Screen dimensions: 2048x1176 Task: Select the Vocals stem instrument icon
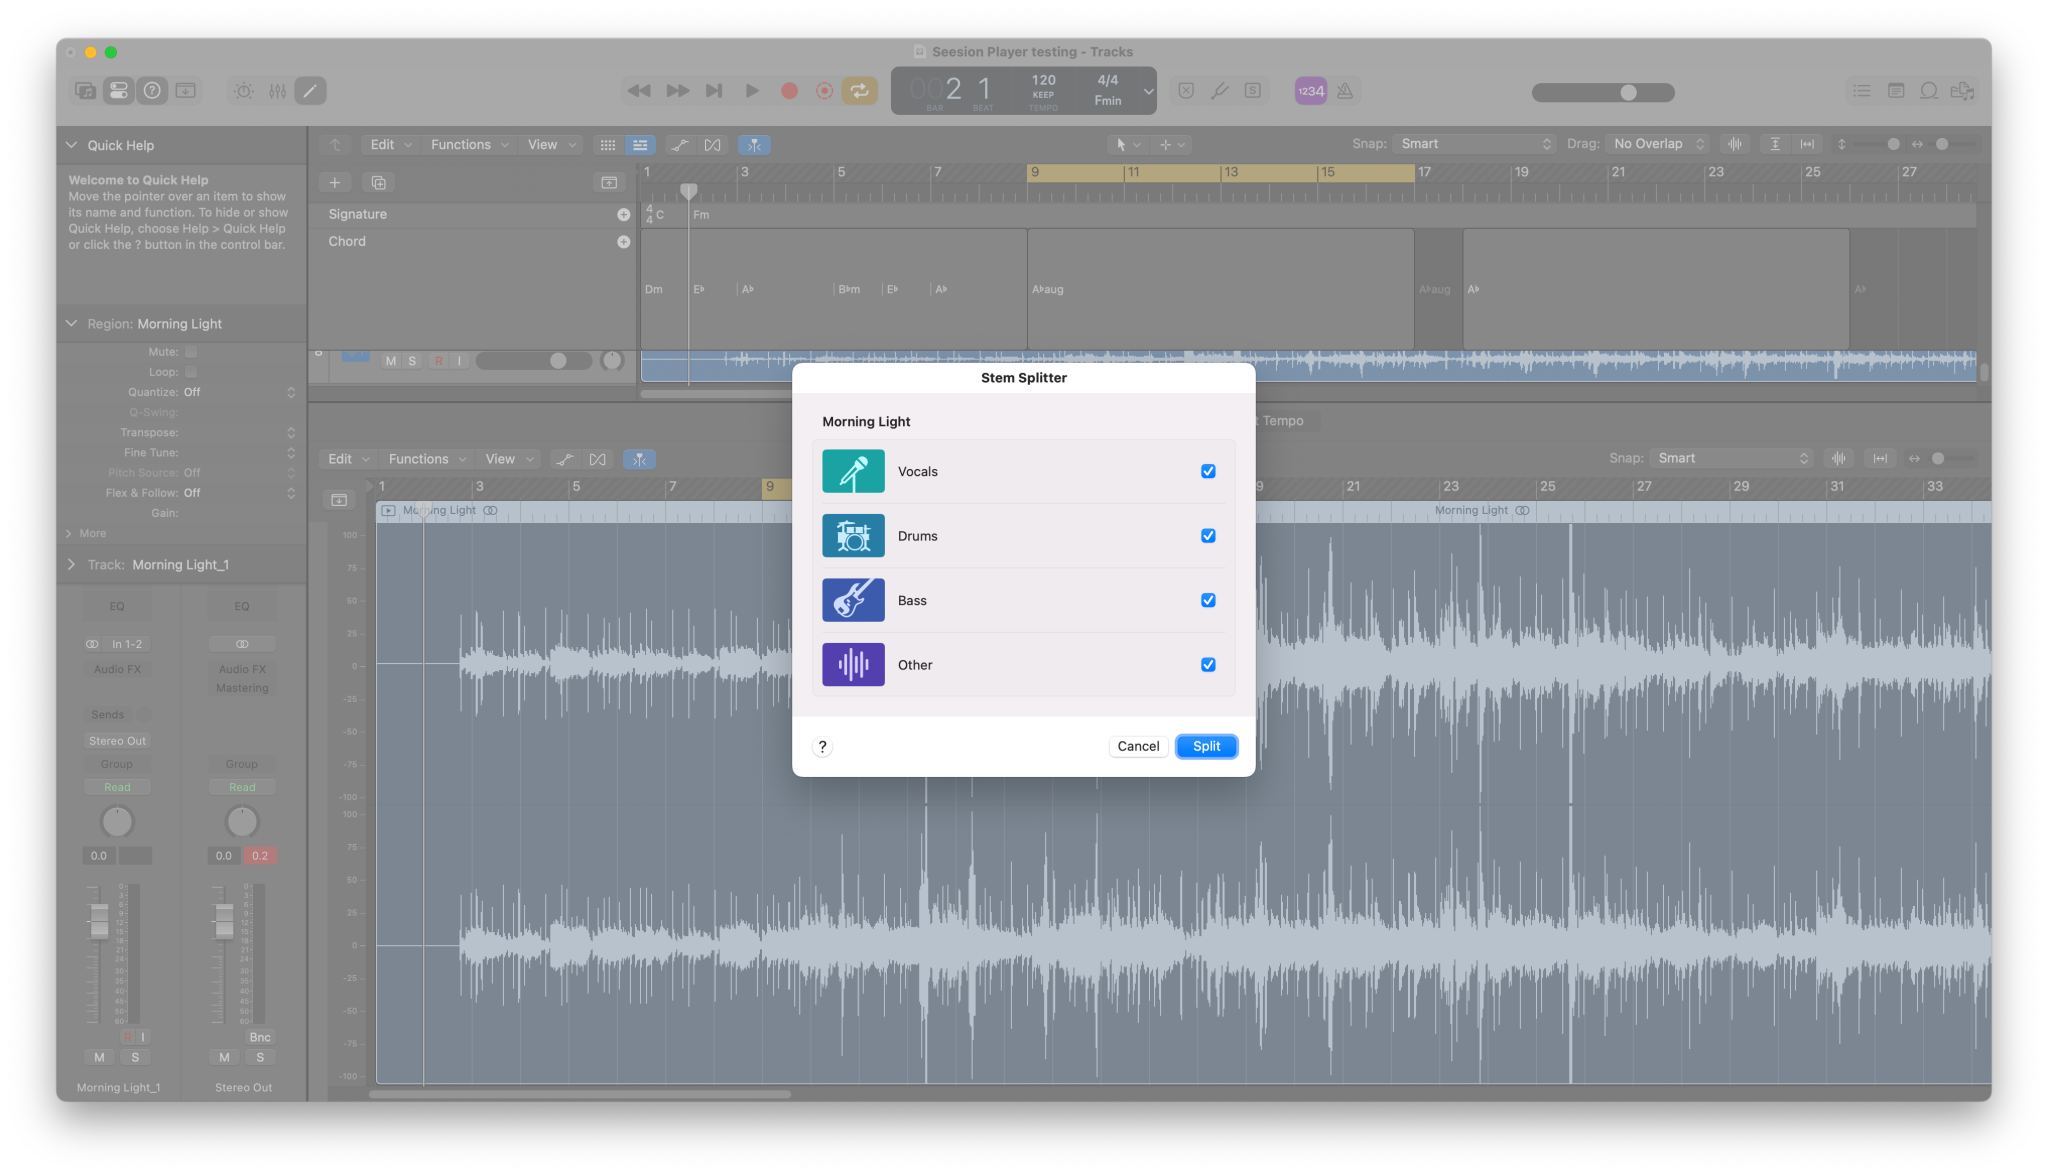852,470
